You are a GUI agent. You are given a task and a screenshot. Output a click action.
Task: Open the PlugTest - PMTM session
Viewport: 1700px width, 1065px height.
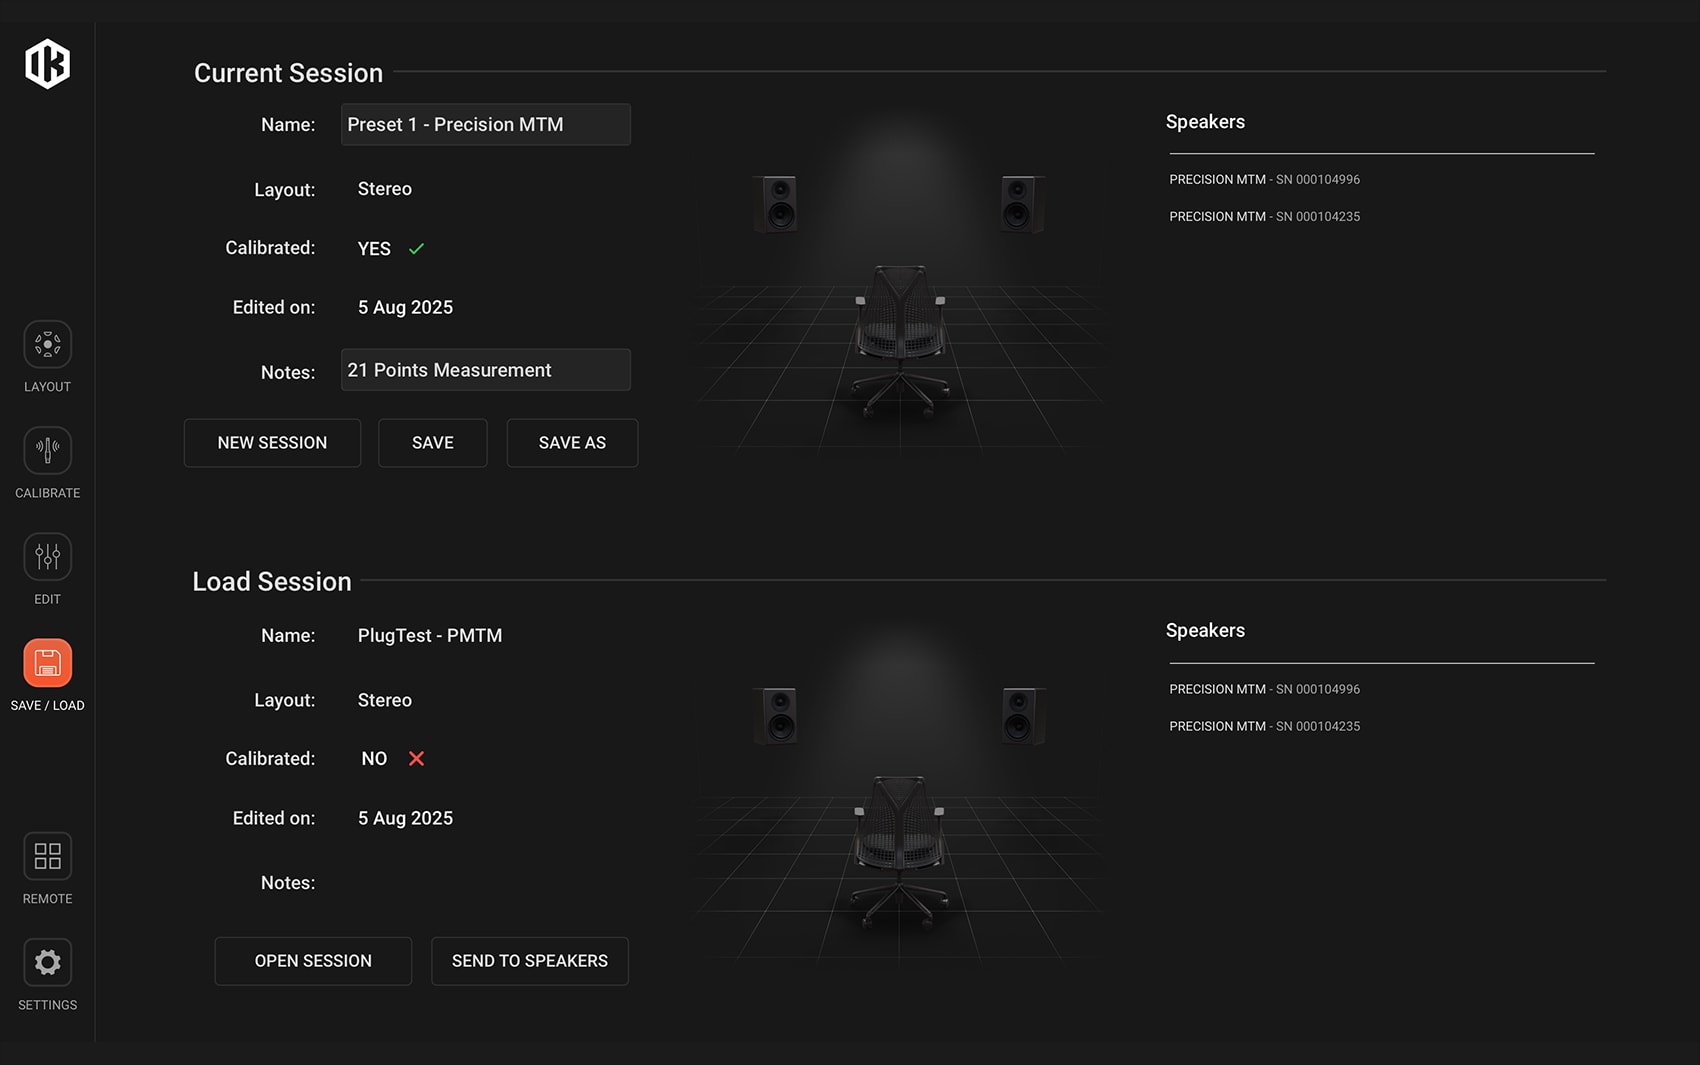(x=313, y=960)
